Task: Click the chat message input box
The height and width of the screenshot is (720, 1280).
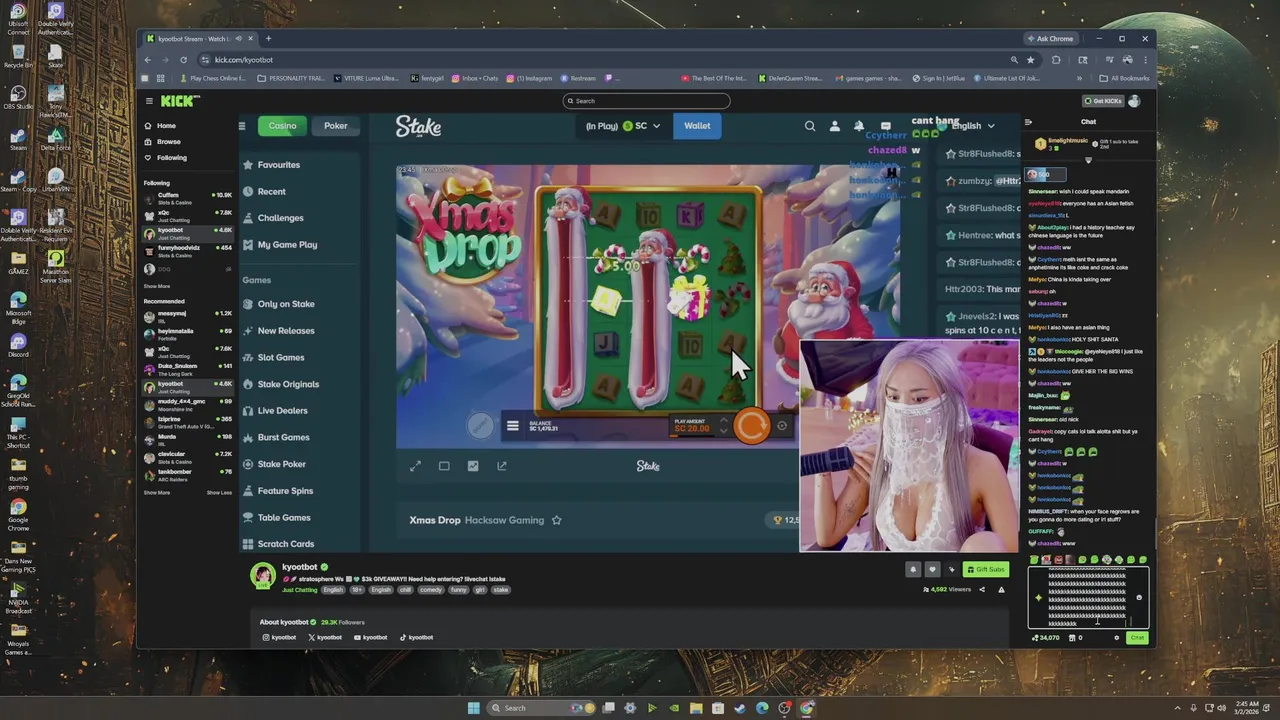Action: click(x=1088, y=598)
